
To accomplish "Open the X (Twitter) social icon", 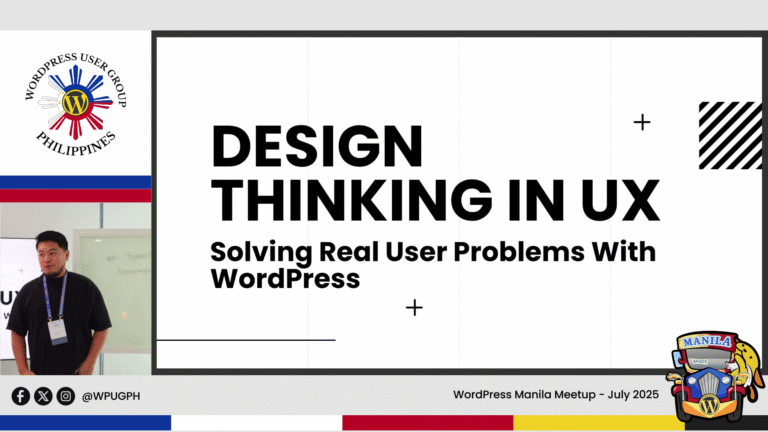I will [x=43, y=396].
